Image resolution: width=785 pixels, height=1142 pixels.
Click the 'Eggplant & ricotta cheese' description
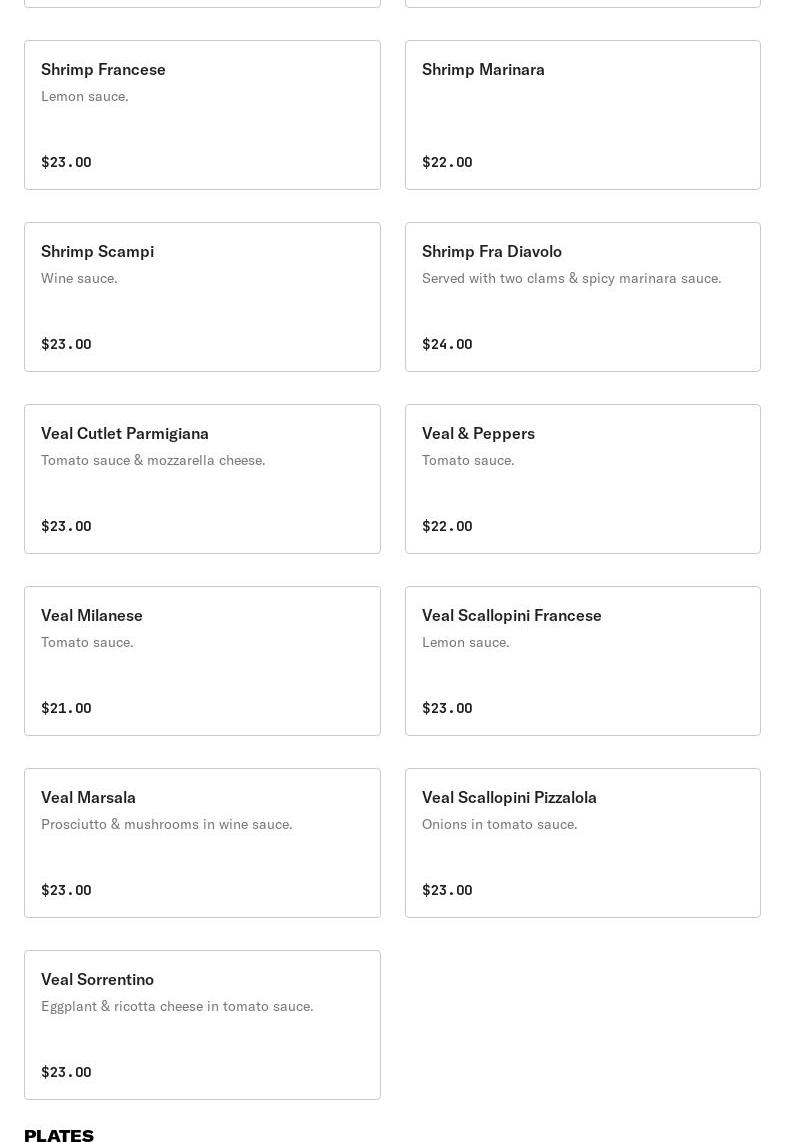click(x=177, y=1006)
